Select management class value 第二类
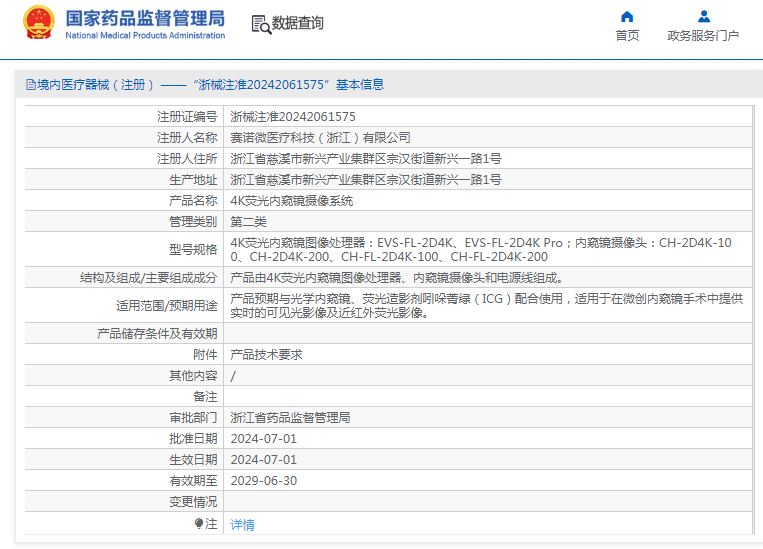The image size is (763, 549). click(x=248, y=221)
